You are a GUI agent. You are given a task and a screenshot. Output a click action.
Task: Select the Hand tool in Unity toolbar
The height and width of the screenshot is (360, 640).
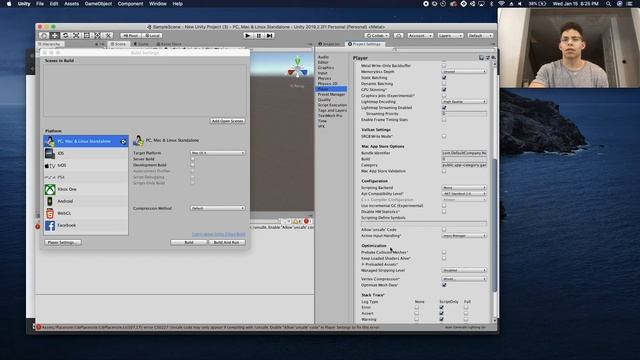(44, 36)
